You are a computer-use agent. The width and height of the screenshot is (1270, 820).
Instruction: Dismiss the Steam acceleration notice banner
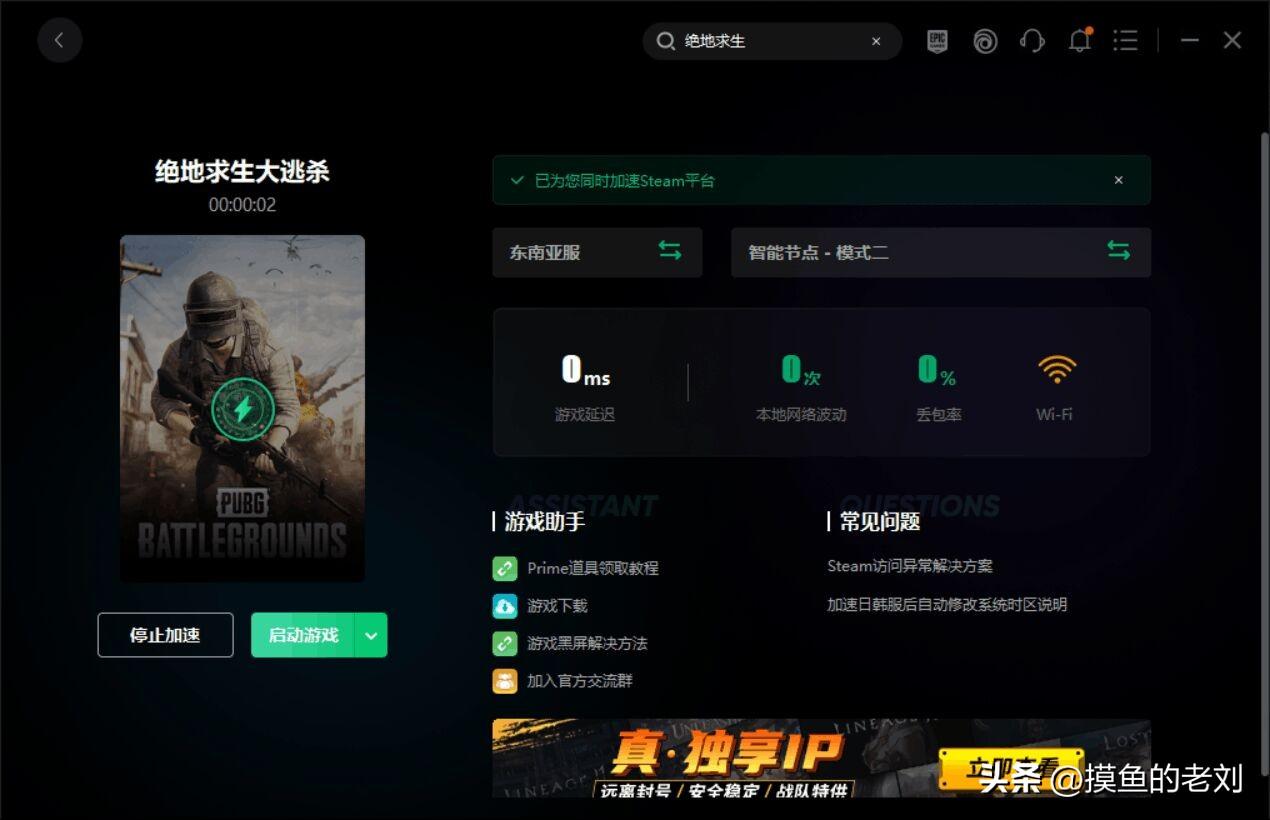pyautogui.click(x=1119, y=181)
